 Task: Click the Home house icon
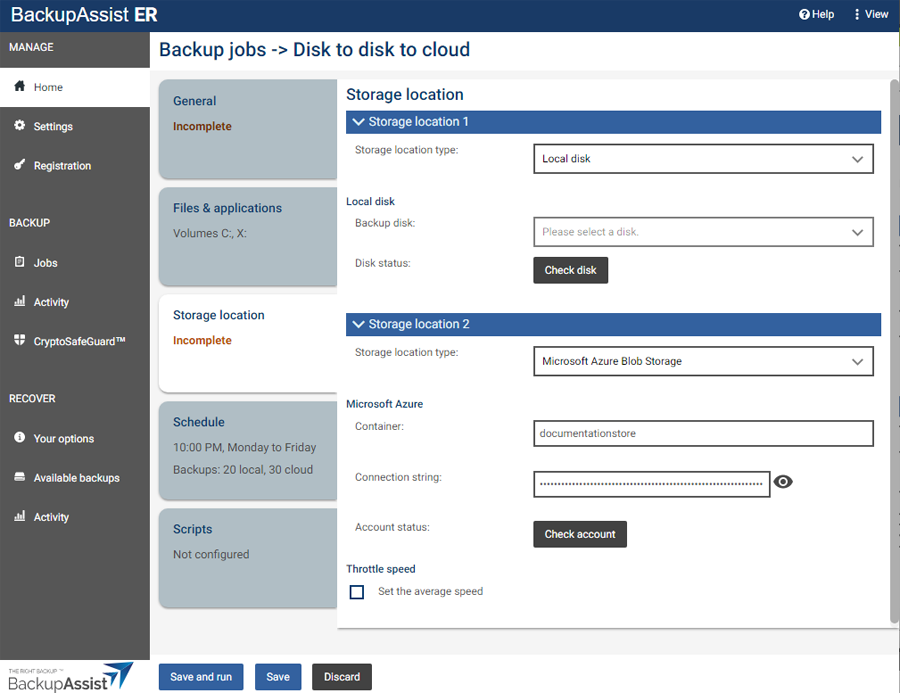[20, 86]
